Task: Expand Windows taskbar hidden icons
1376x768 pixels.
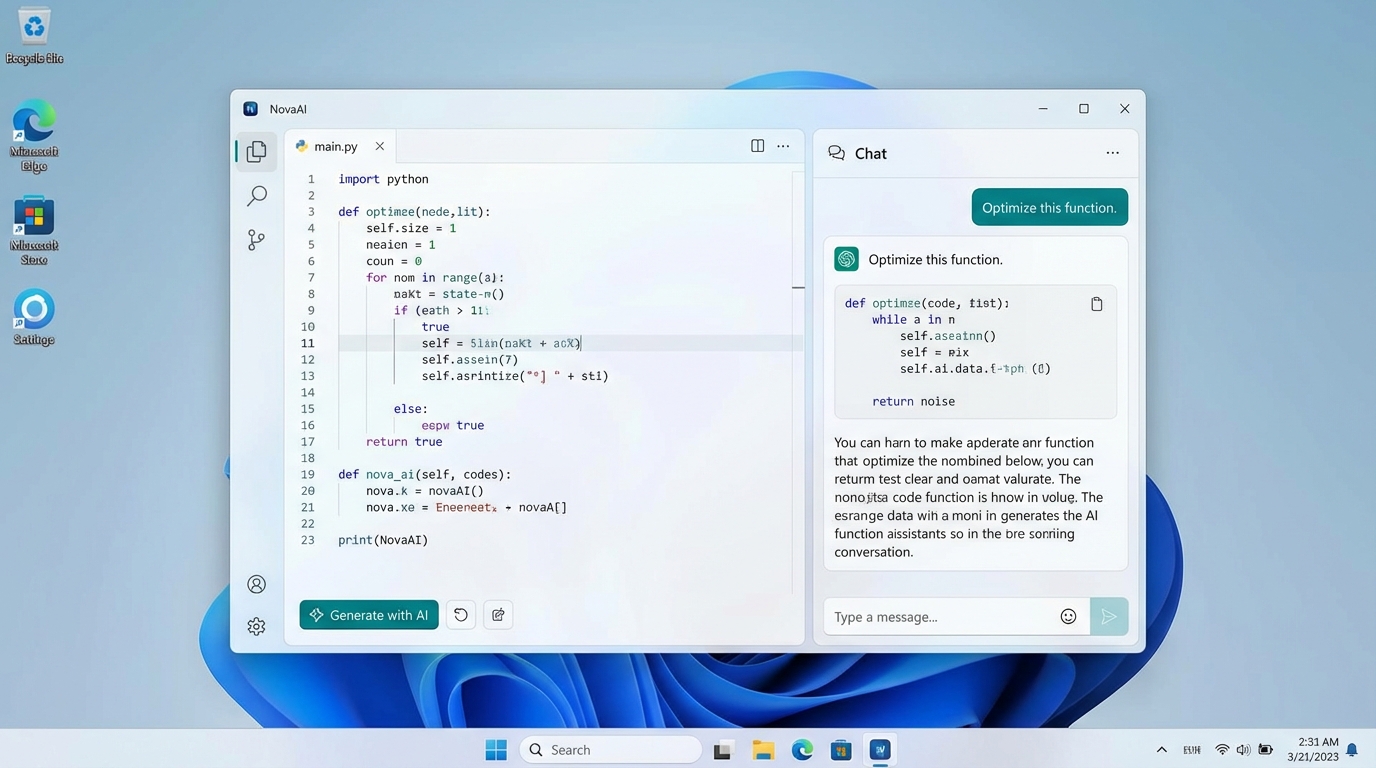Action: [x=1161, y=749]
